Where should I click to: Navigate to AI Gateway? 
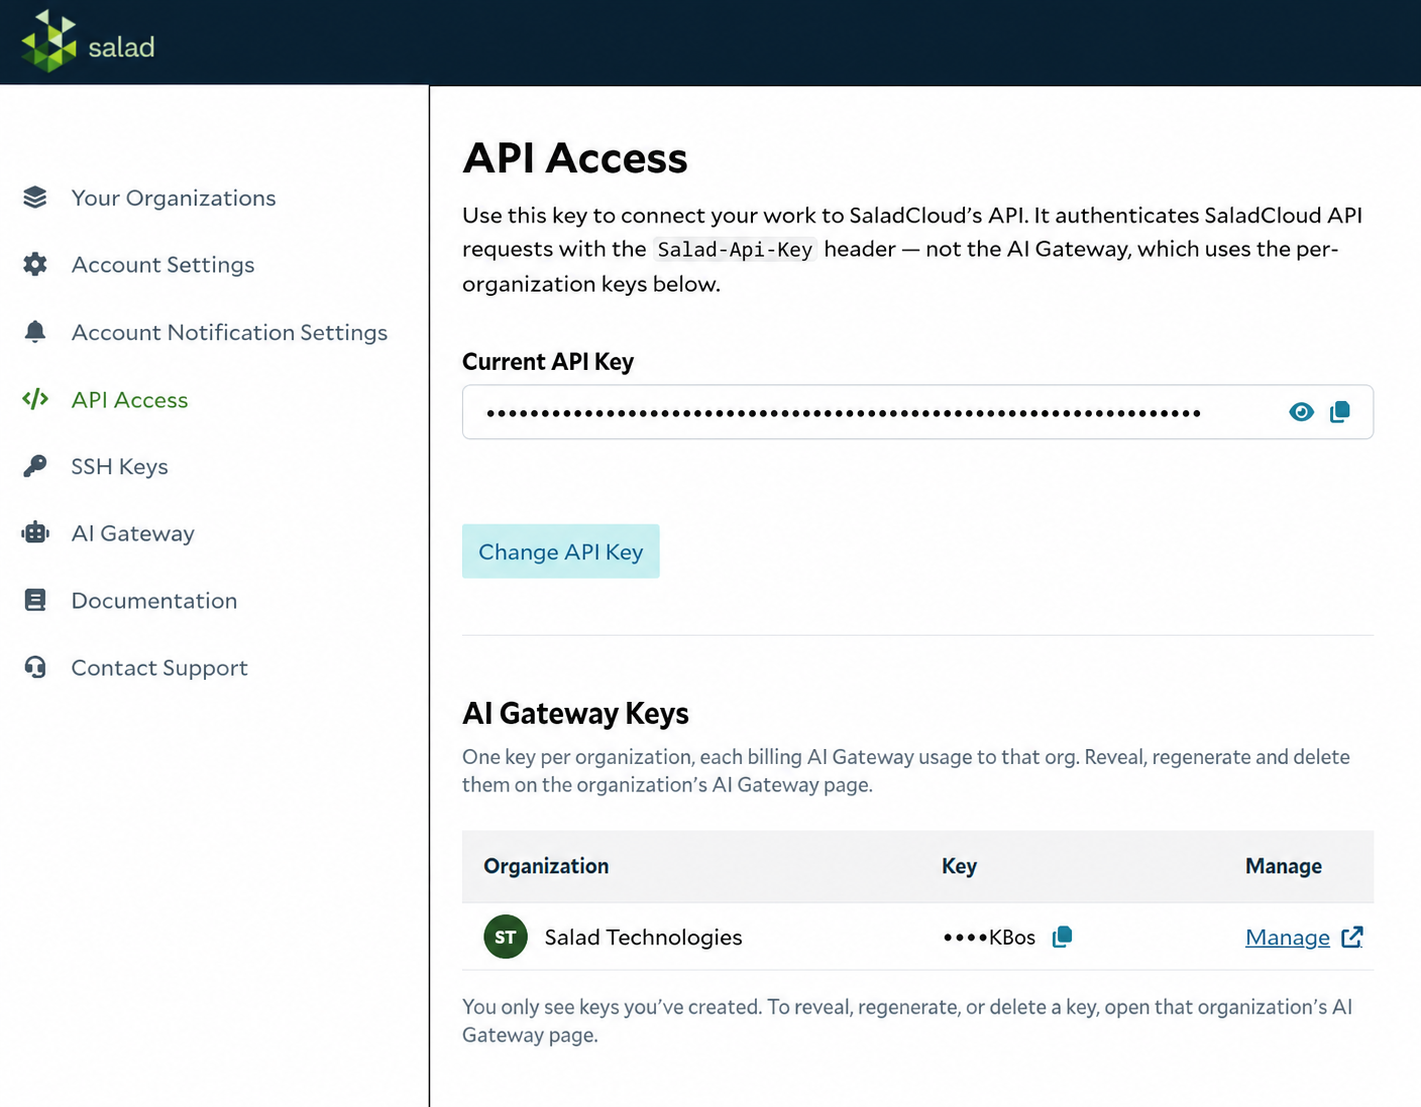pyautogui.click(x=132, y=534)
